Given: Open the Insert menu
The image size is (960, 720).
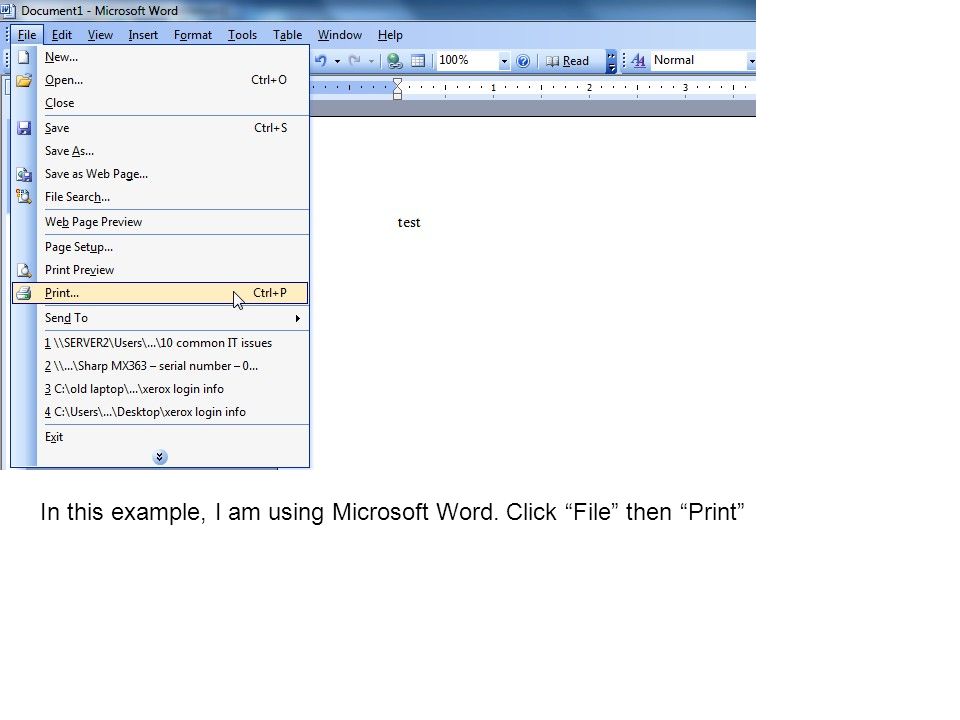Looking at the screenshot, I should coord(143,35).
